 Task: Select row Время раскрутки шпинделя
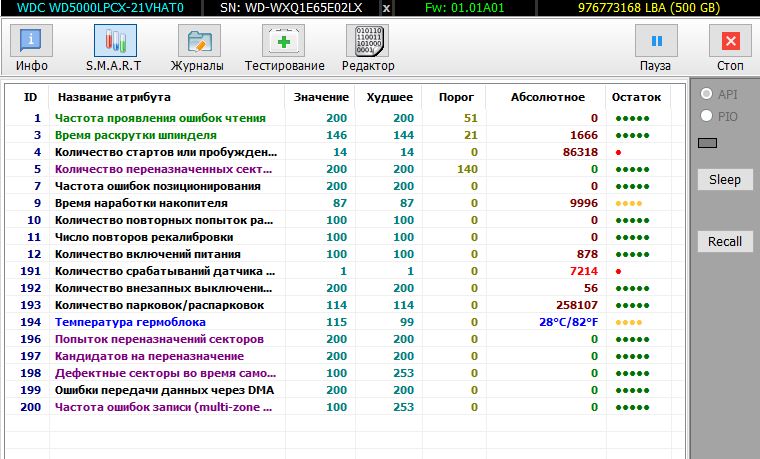coord(345,135)
